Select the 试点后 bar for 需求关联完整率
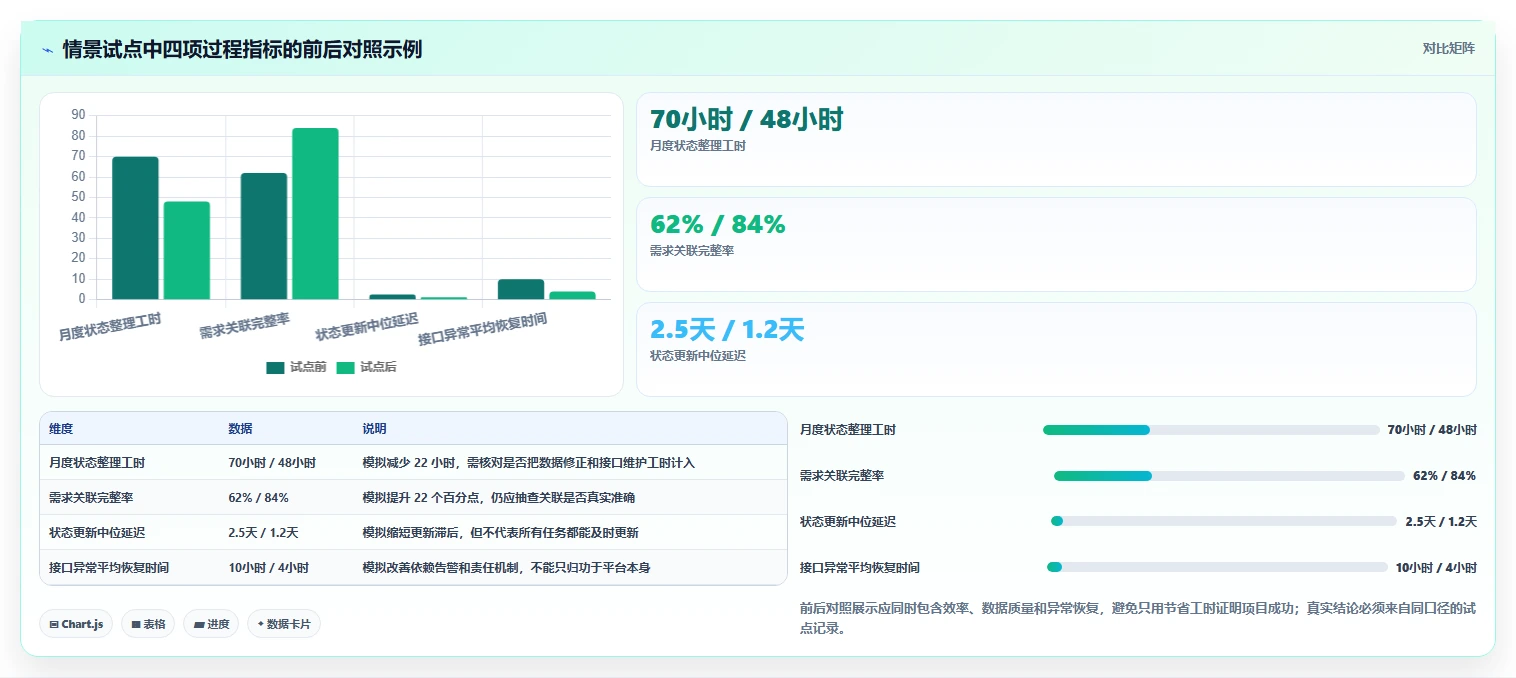 tap(315, 214)
